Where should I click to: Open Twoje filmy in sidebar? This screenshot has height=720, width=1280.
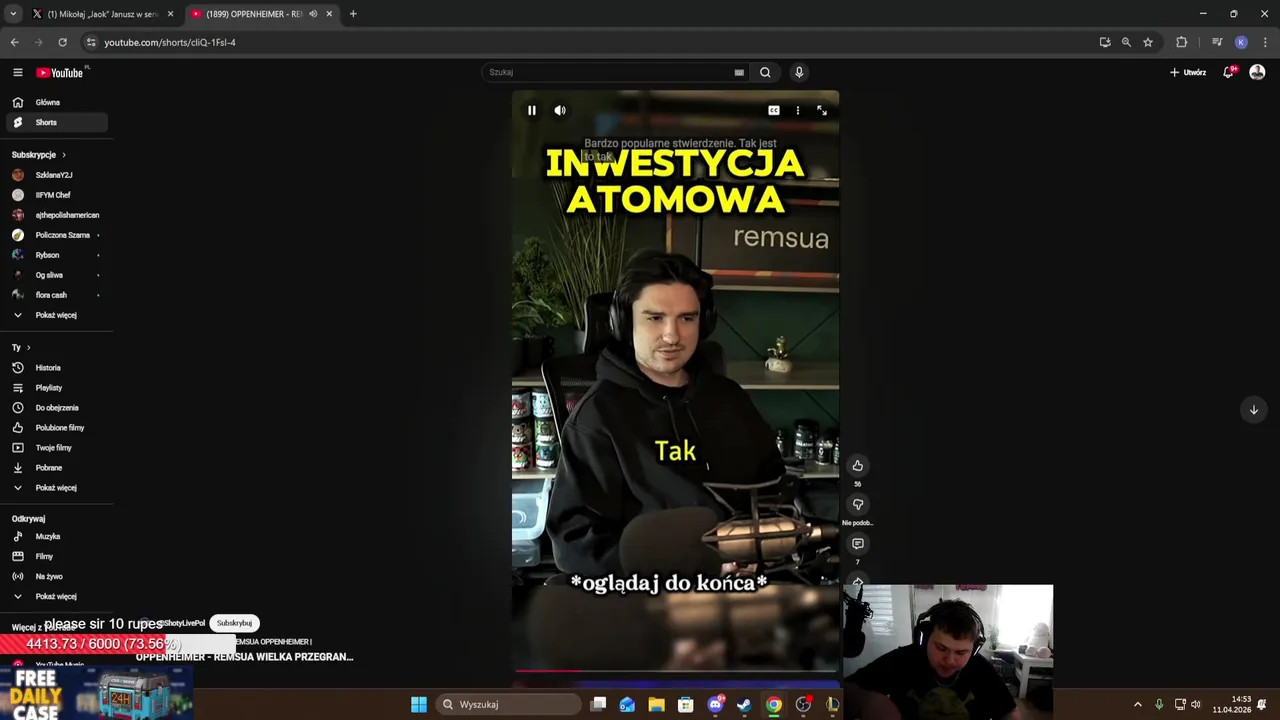click(x=56, y=448)
